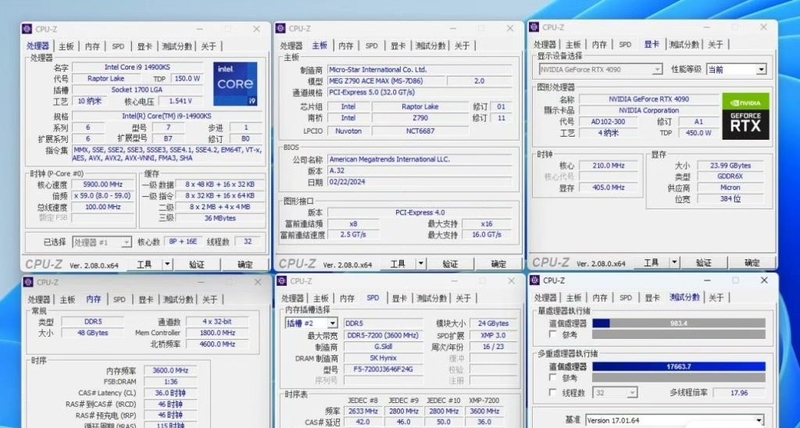The height and width of the screenshot is (428, 800).
Task: Click the processor name field Intel Core i9 14900KS
Action: point(139,67)
